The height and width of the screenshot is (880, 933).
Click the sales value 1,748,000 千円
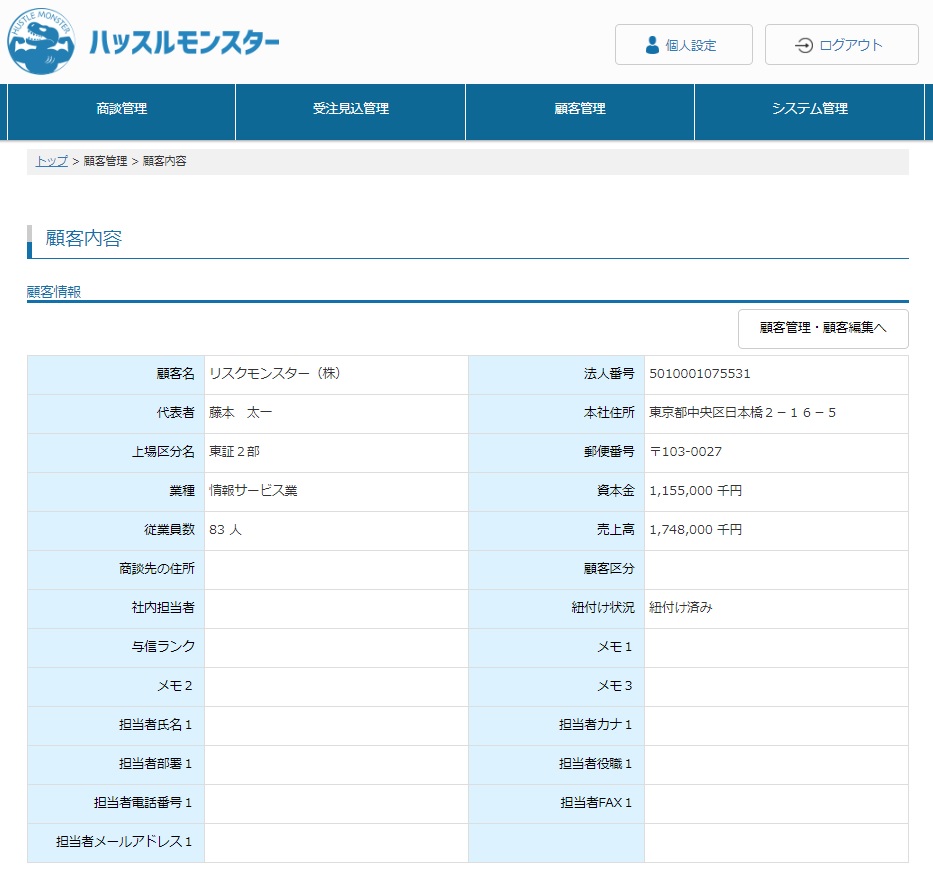click(x=695, y=530)
